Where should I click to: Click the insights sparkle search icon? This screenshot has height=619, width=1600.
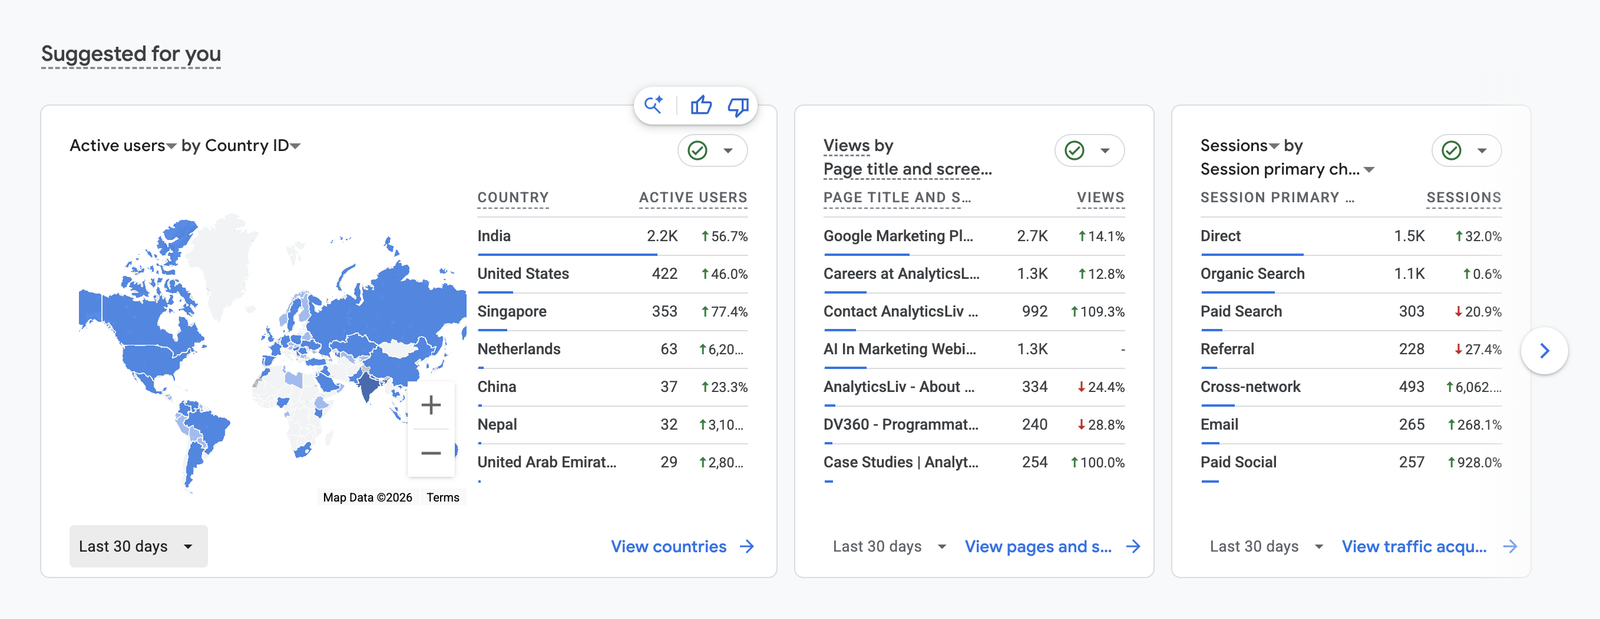pos(654,105)
